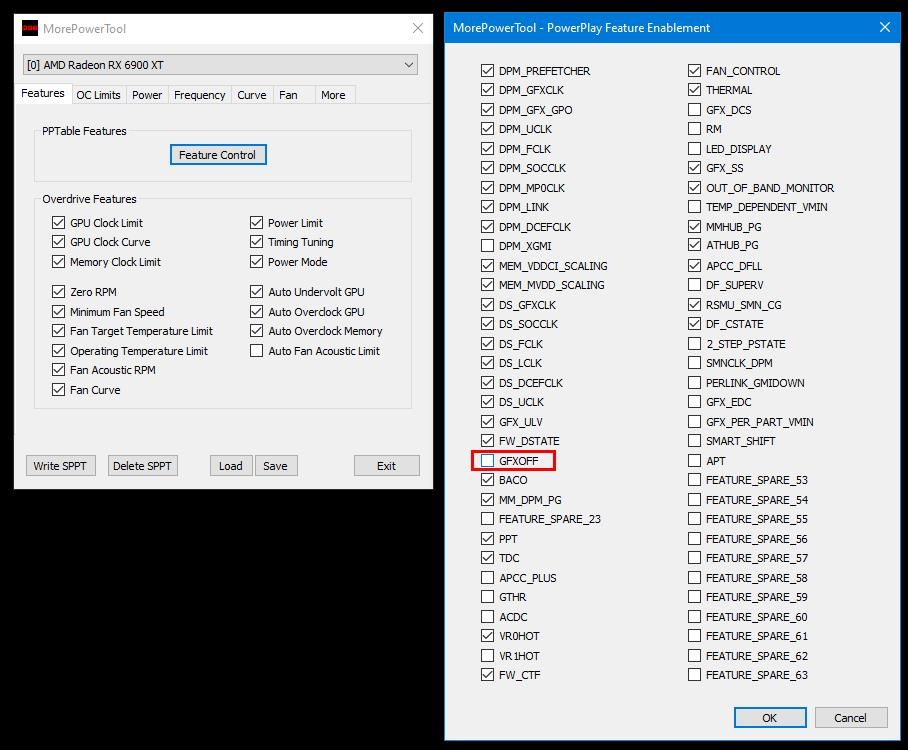Viewport: 908px width, 750px height.
Task: Enable Auto Fan Acoustic Limit
Action: pyautogui.click(x=257, y=350)
